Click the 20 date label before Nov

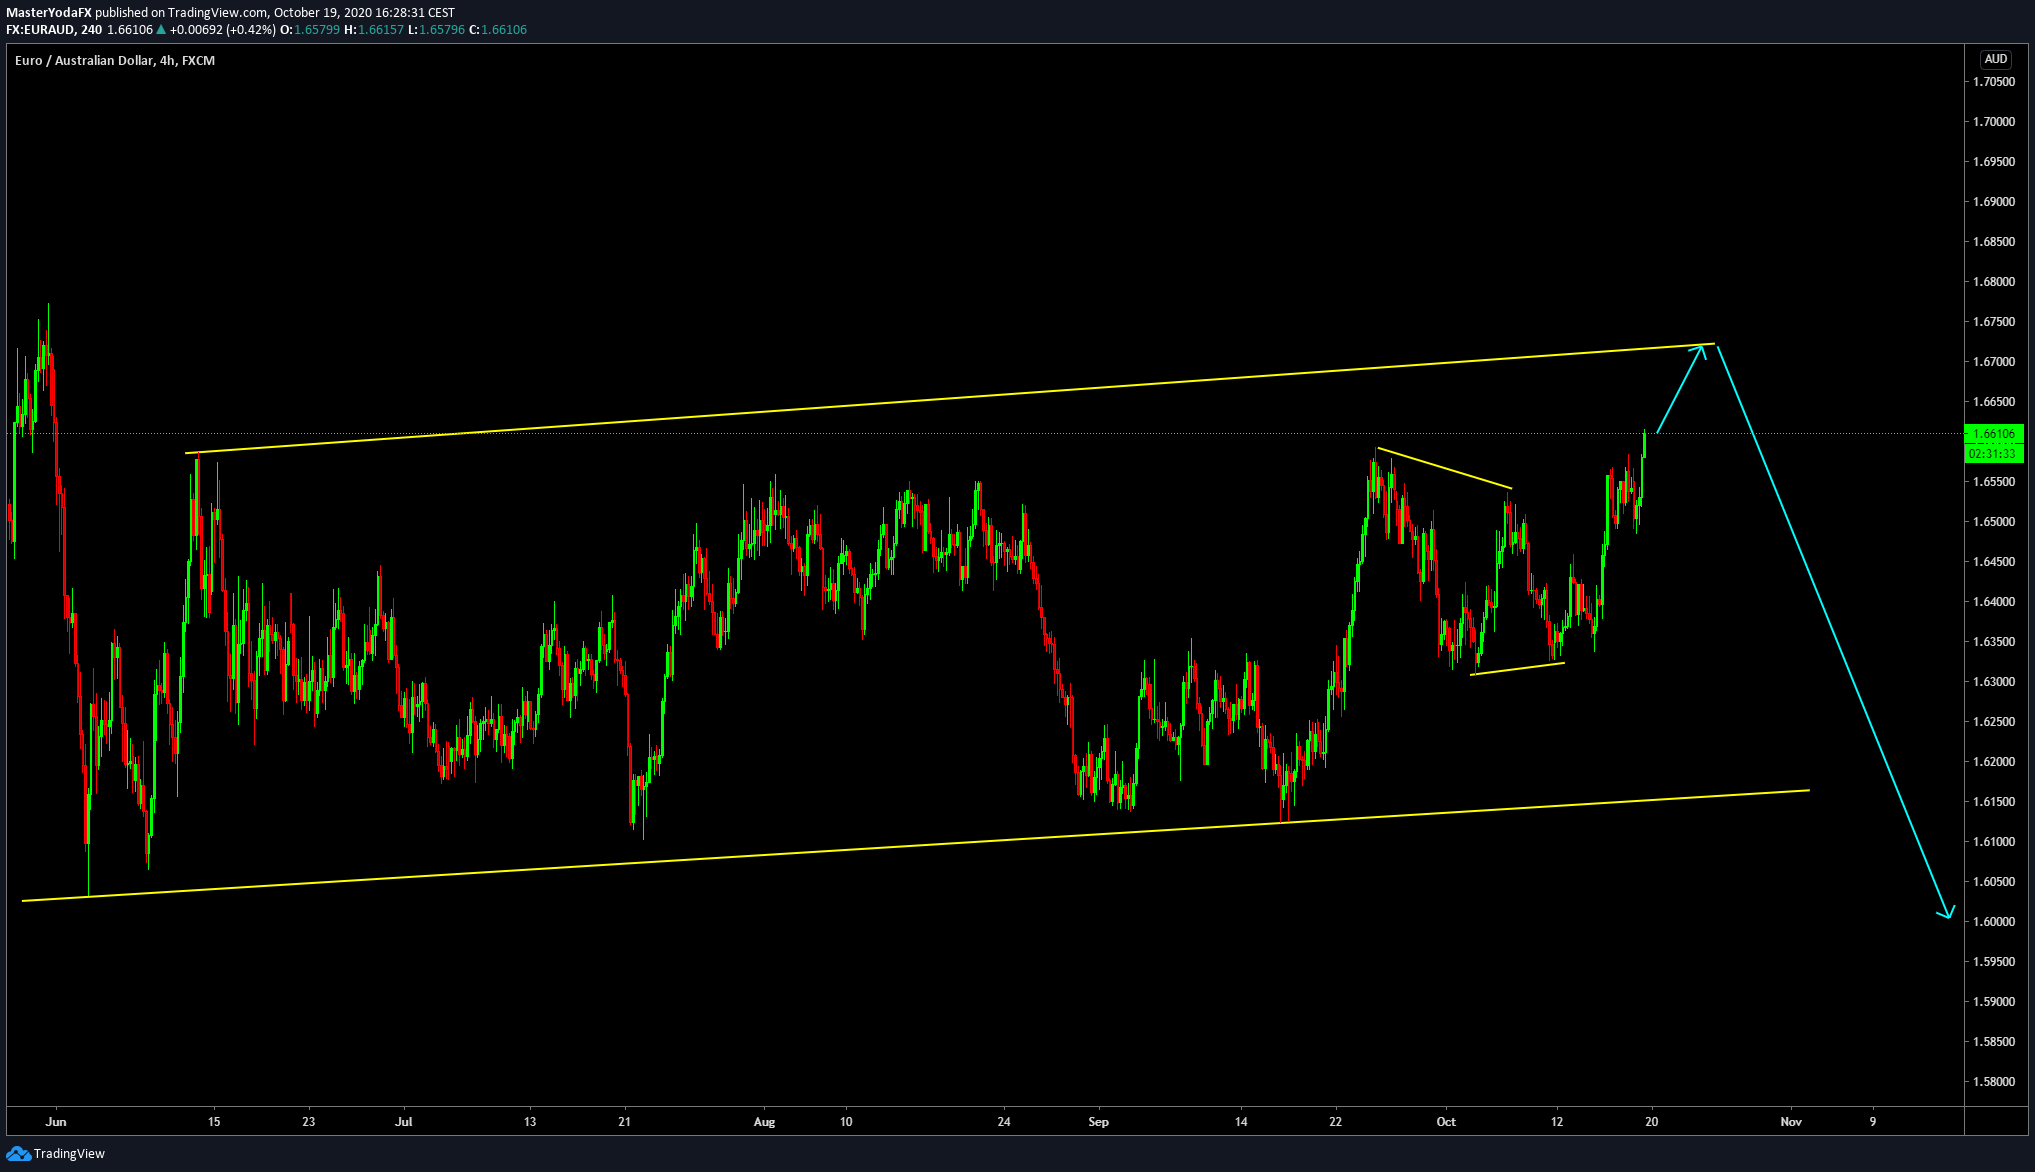tap(1652, 1122)
